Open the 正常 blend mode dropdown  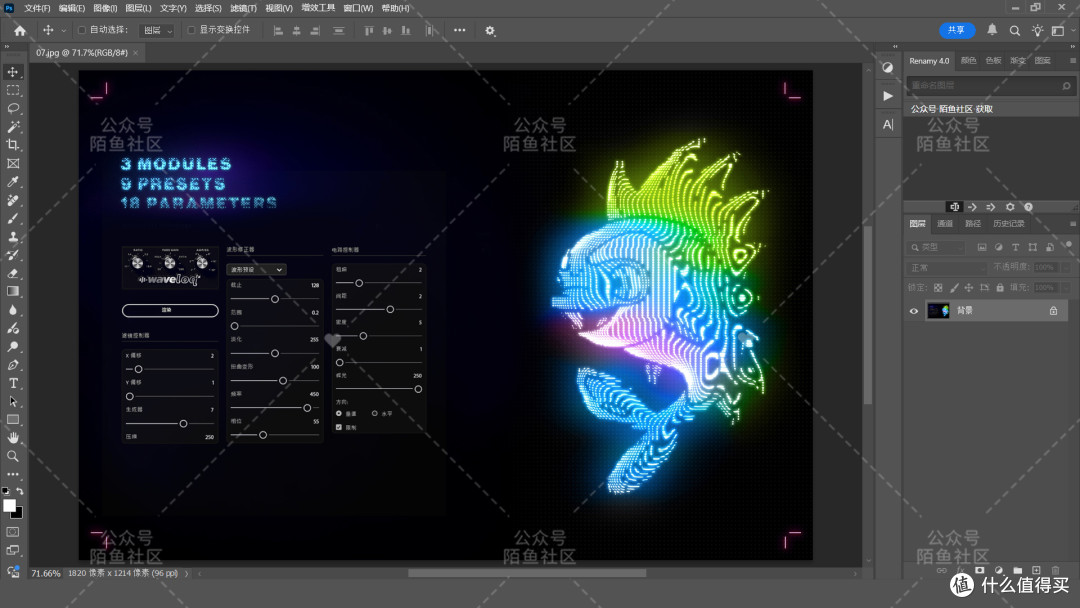[x=948, y=267]
